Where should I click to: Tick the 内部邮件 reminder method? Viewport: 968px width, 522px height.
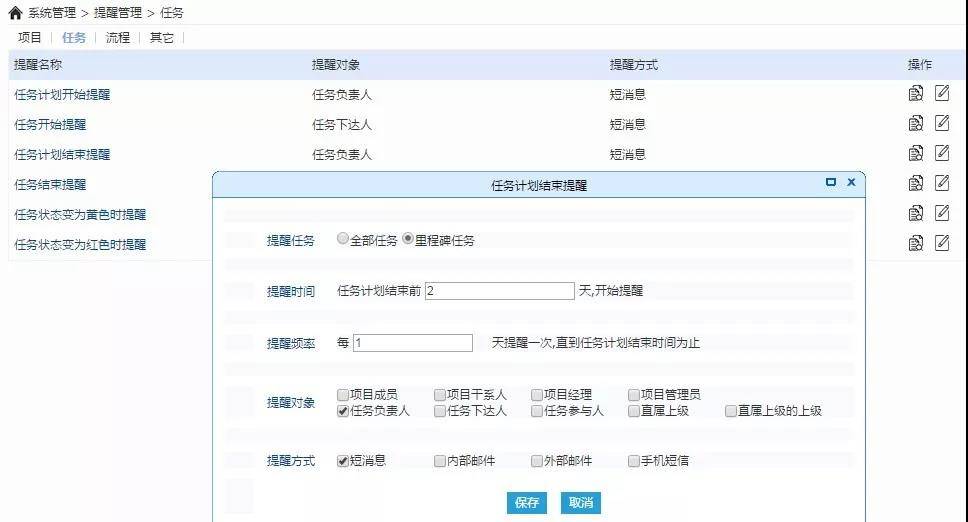coord(440,461)
